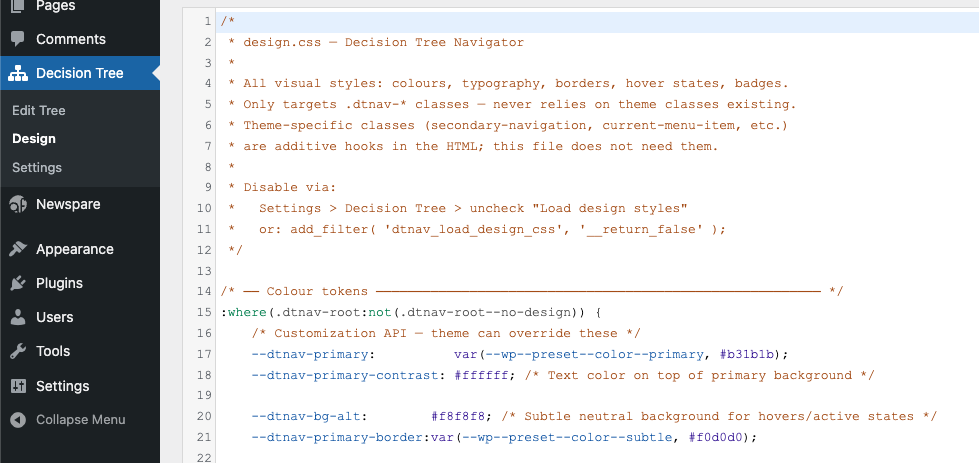Click the Appearance paintbrush icon

click(x=18, y=249)
